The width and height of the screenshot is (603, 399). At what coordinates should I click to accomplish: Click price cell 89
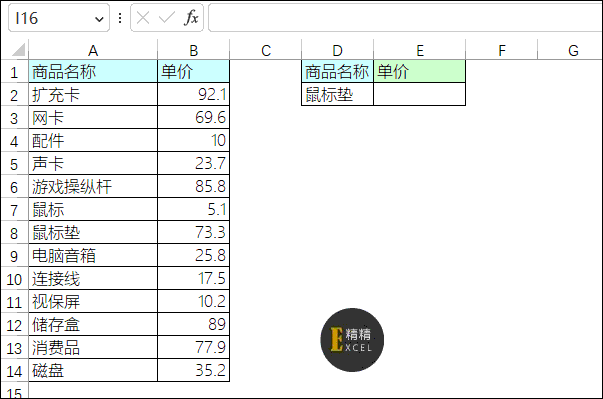pyautogui.click(x=193, y=325)
